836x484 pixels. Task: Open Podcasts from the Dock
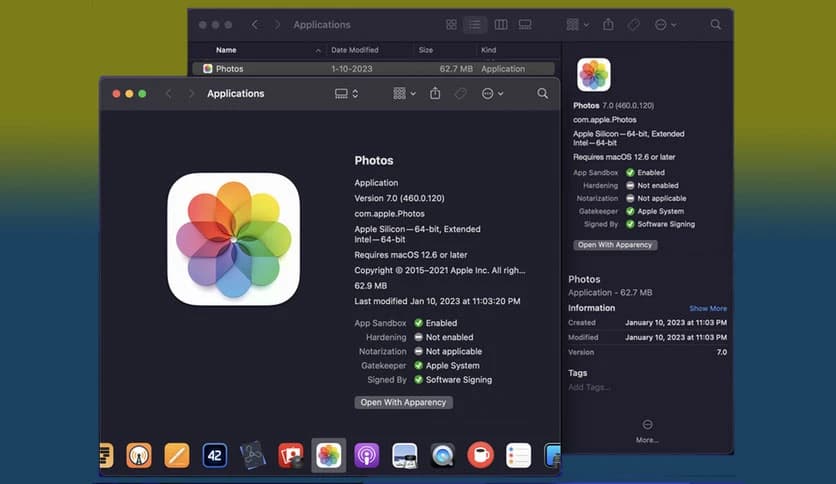(x=366, y=456)
